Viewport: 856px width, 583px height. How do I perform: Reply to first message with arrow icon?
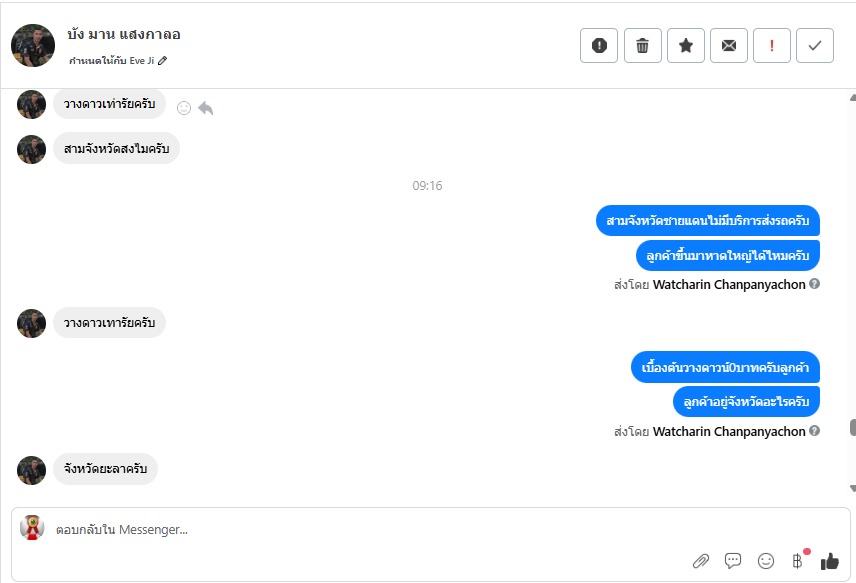coord(206,108)
